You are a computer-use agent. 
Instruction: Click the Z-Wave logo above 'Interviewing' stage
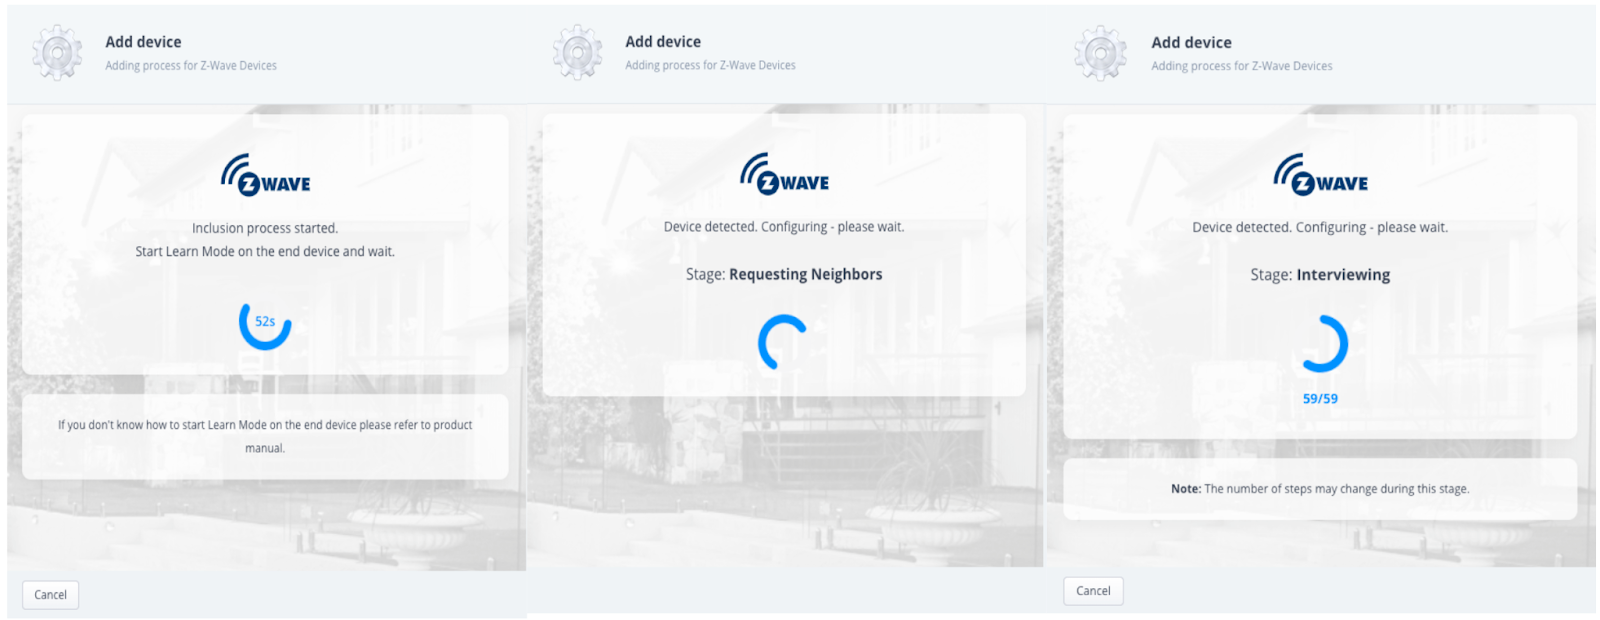(x=1320, y=175)
